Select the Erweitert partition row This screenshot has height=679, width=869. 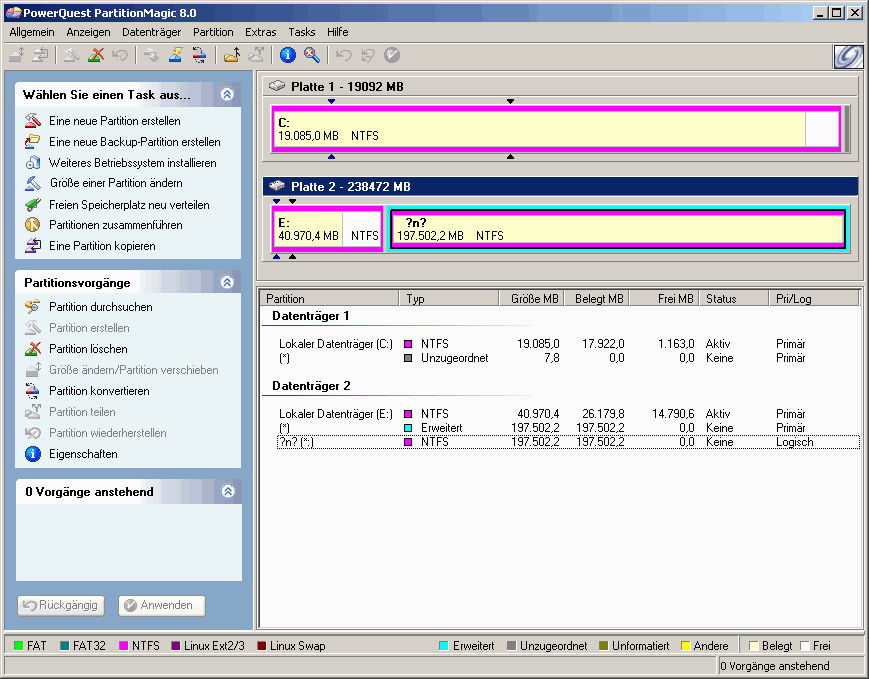pos(568,428)
